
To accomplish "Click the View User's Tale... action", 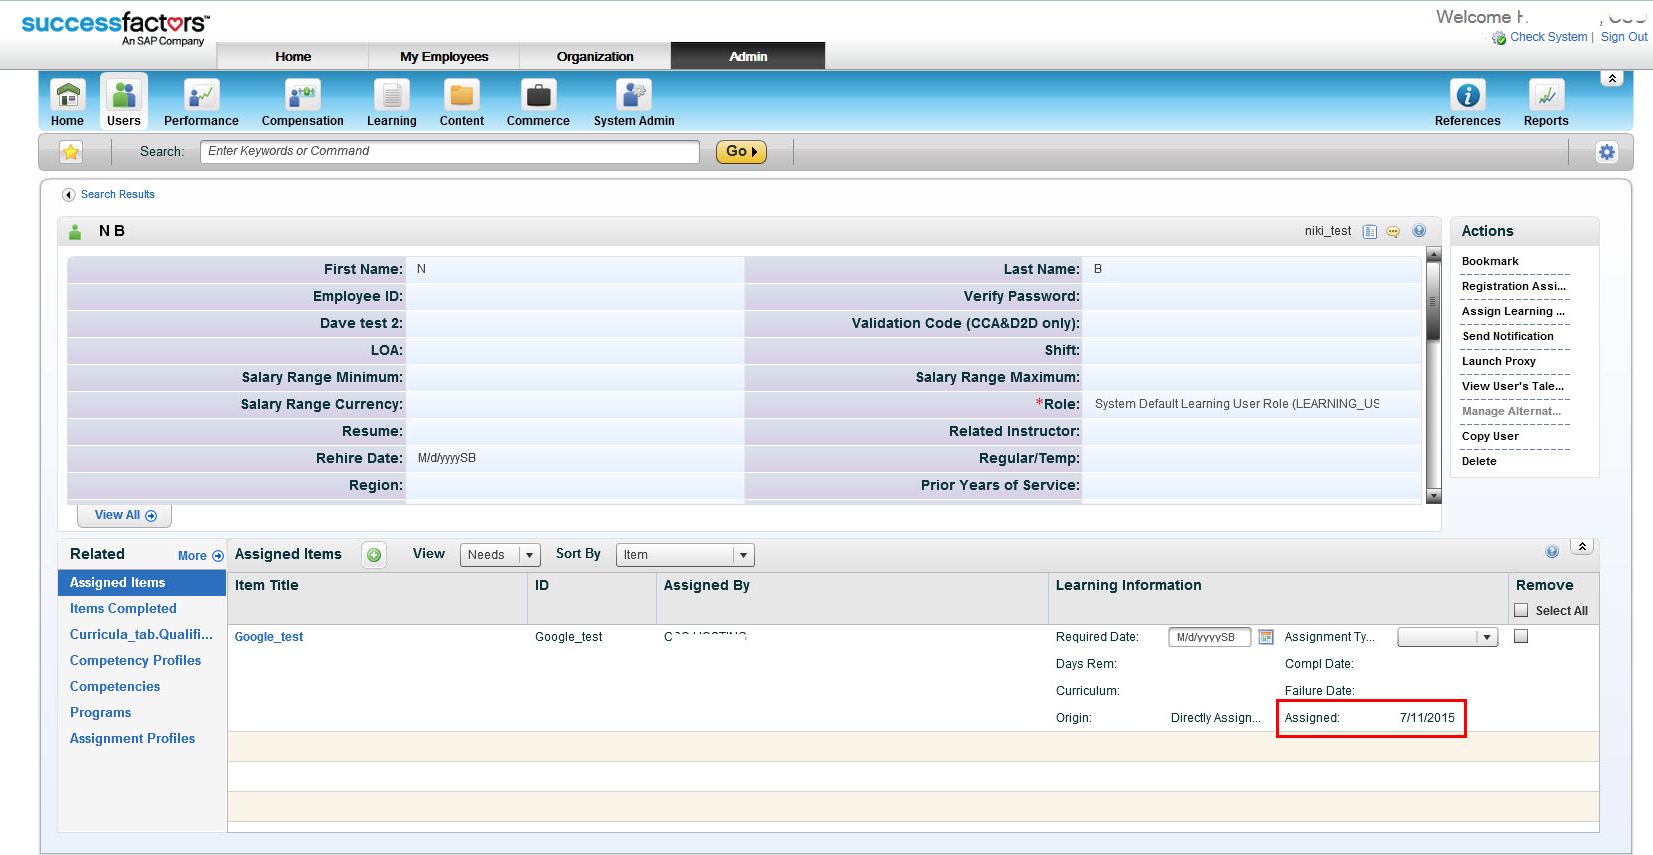I will coord(1513,387).
